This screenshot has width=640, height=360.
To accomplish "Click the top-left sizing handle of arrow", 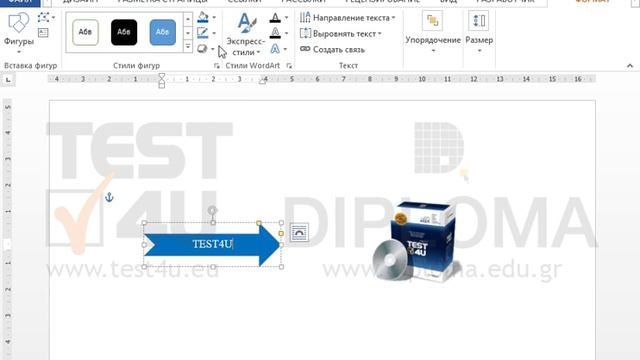I will pyautogui.click(x=144, y=223).
